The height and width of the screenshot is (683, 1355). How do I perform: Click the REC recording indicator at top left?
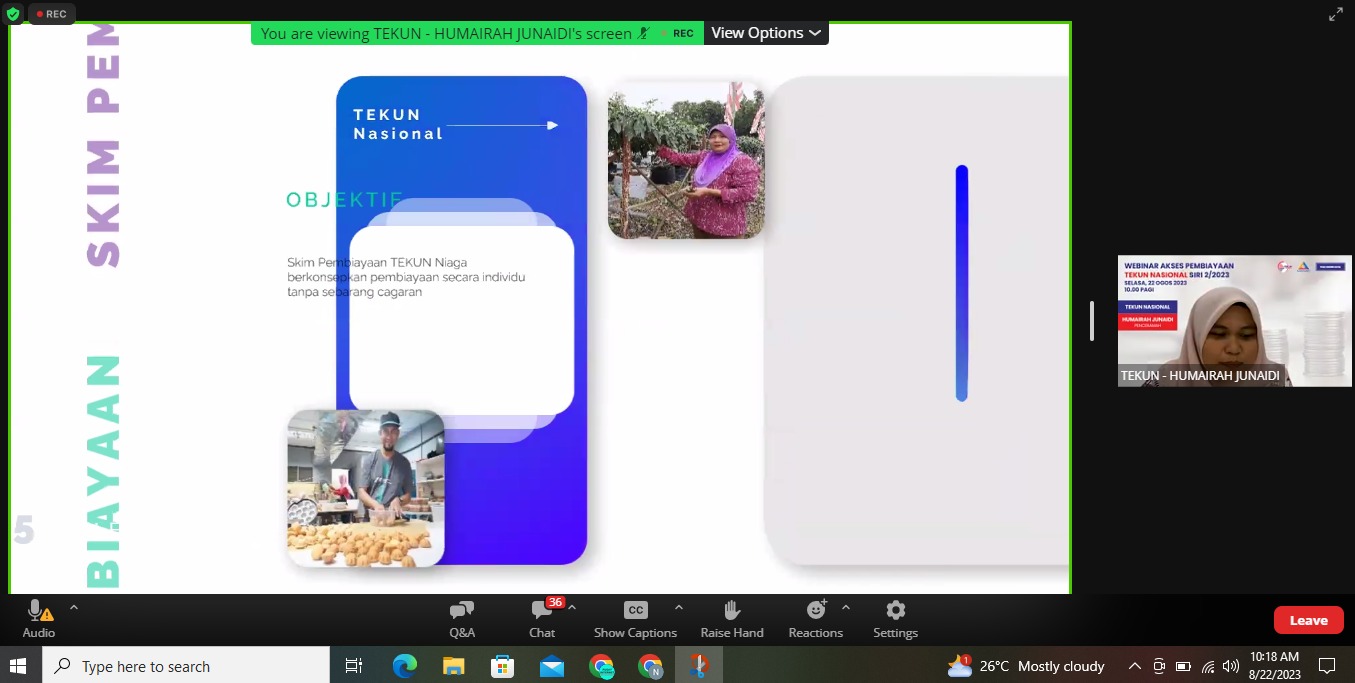tap(51, 14)
